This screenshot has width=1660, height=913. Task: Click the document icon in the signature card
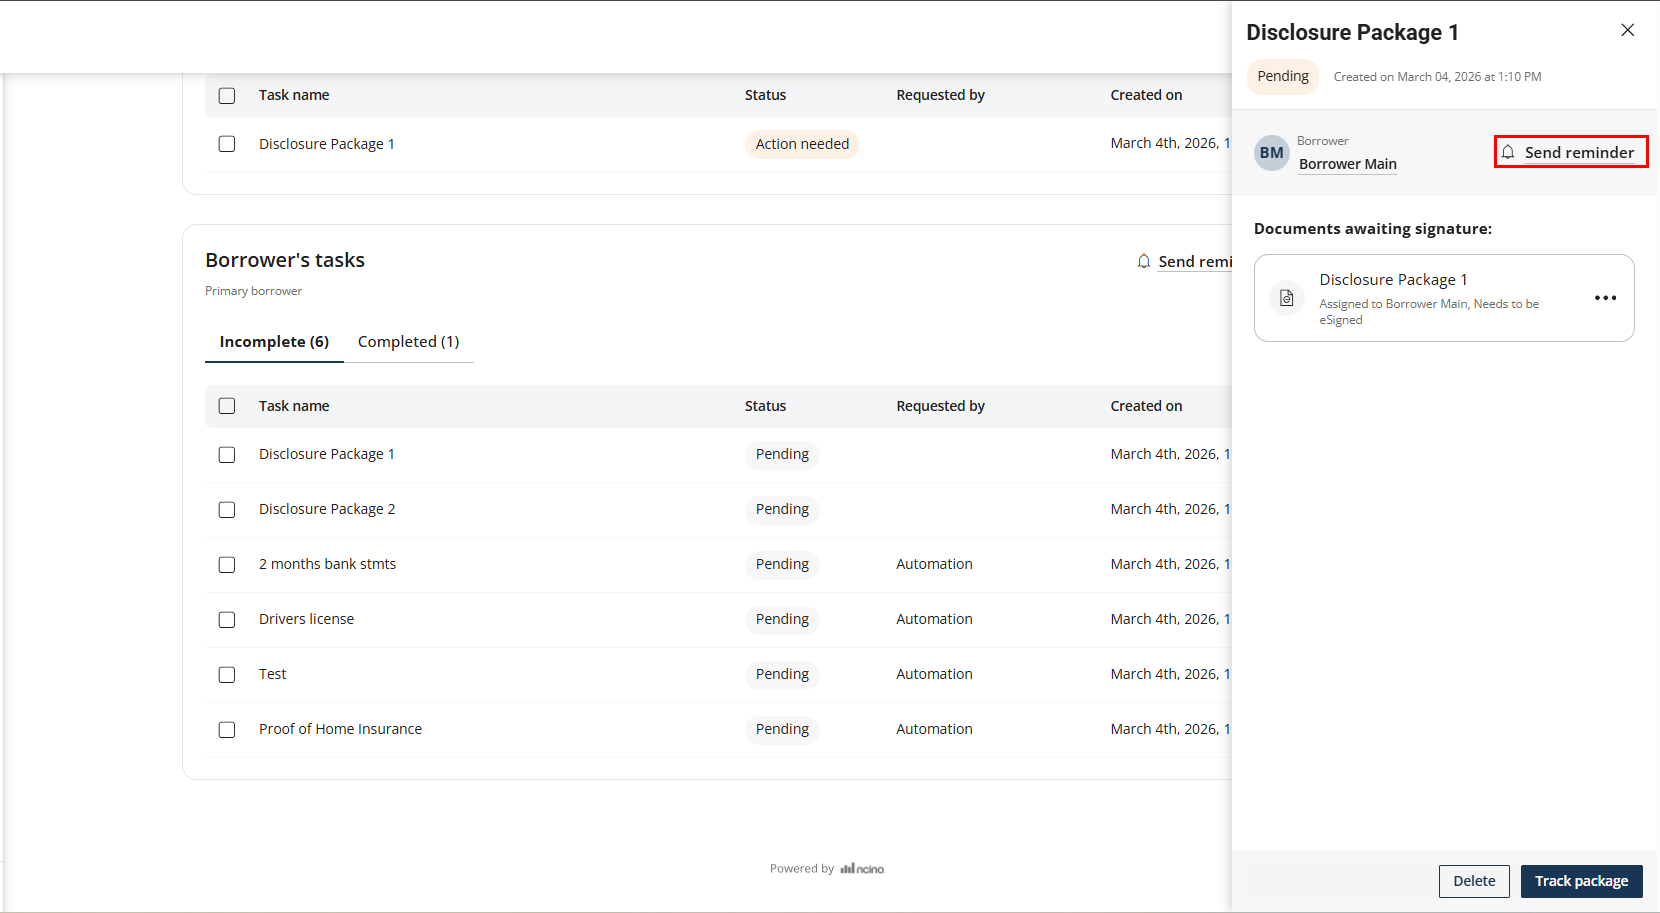coord(1287,298)
